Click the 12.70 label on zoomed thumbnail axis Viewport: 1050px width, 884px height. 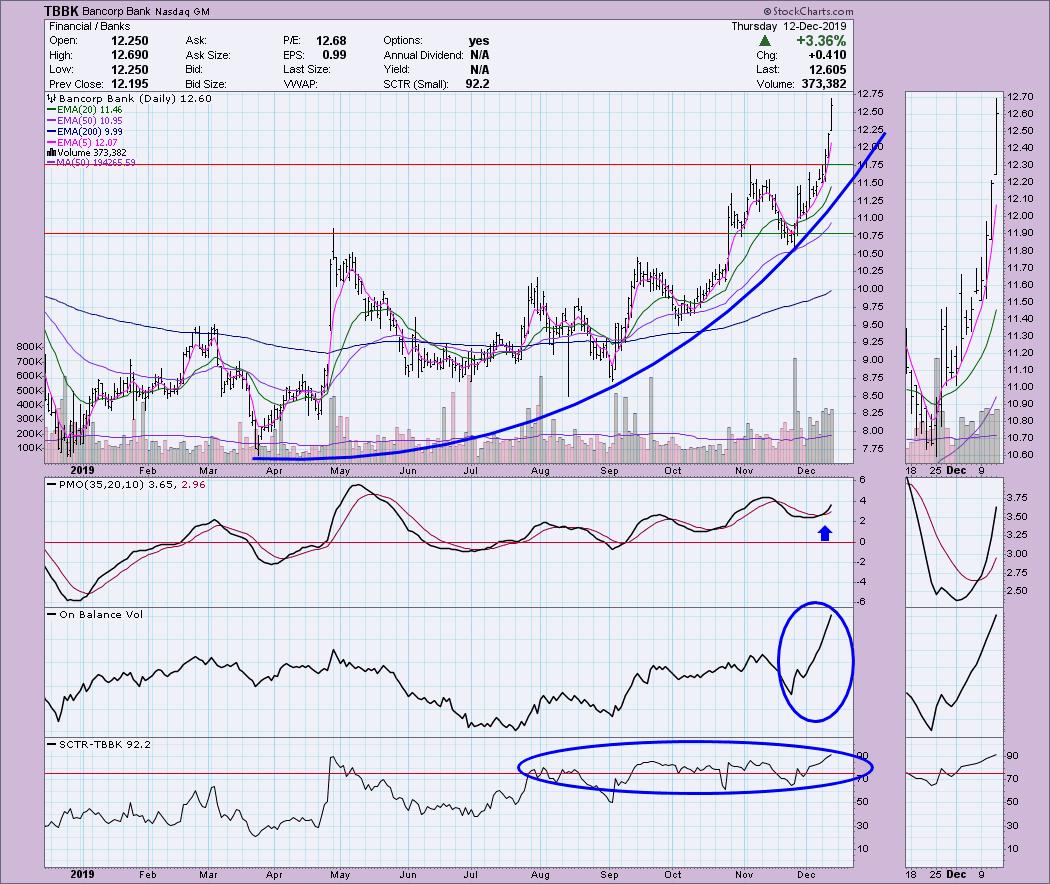pyautogui.click(x=1019, y=96)
